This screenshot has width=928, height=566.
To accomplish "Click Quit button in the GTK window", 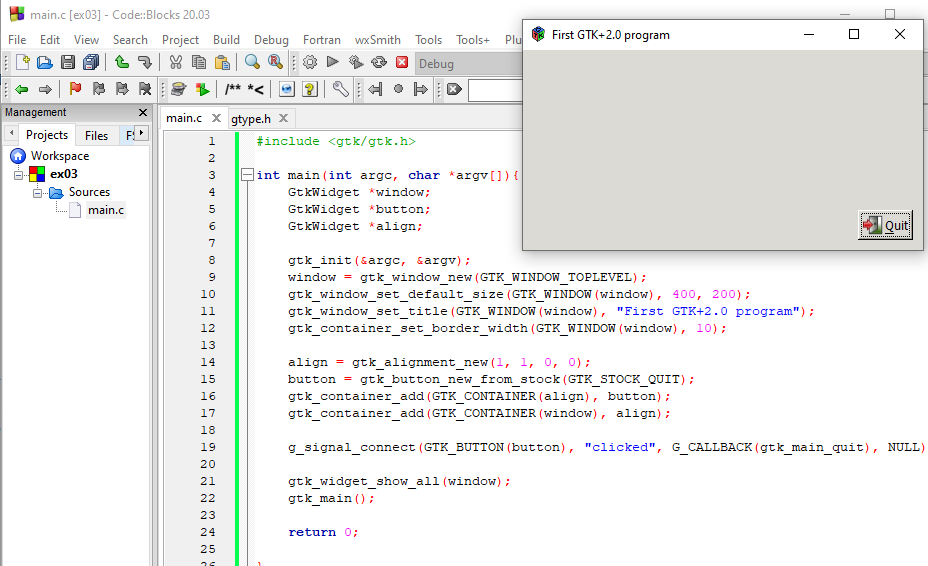I will point(885,225).
